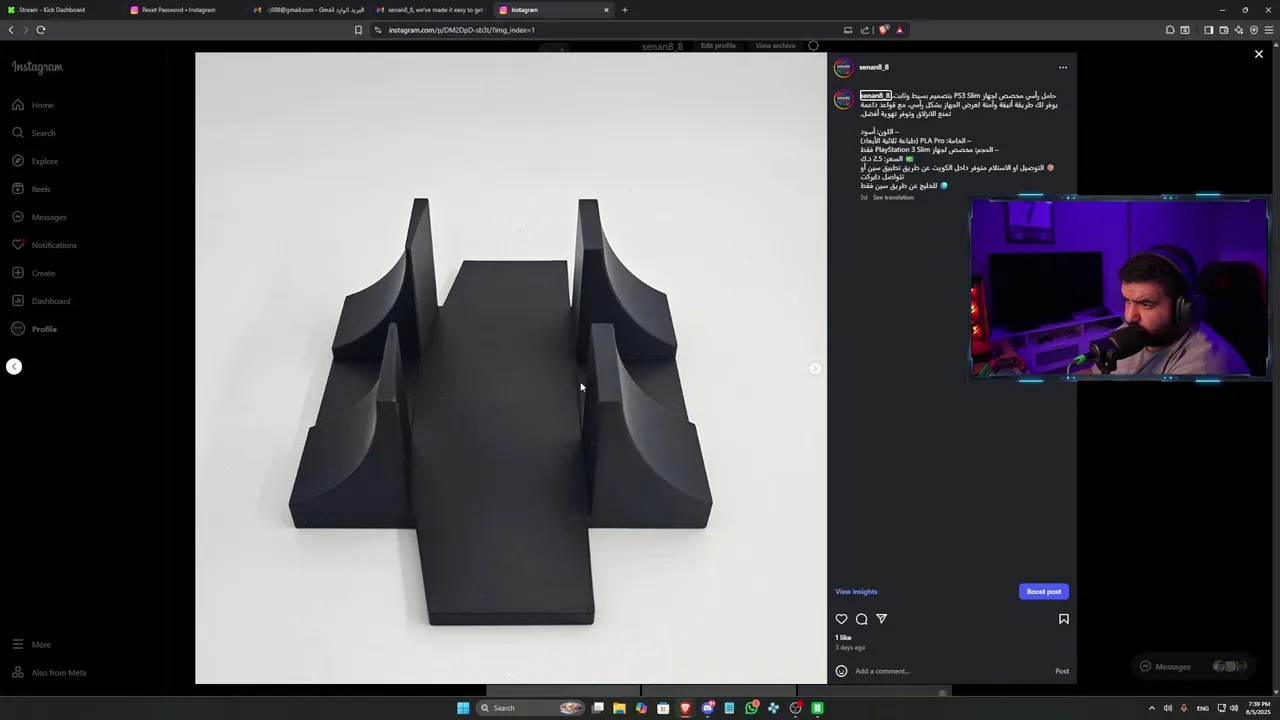The height and width of the screenshot is (720, 1280).
Task: Open the clock showing 7:39 PM
Action: 1256,708
